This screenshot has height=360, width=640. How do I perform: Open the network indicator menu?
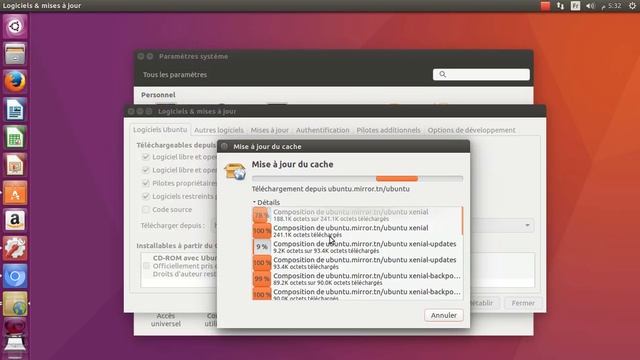click(x=560, y=6)
